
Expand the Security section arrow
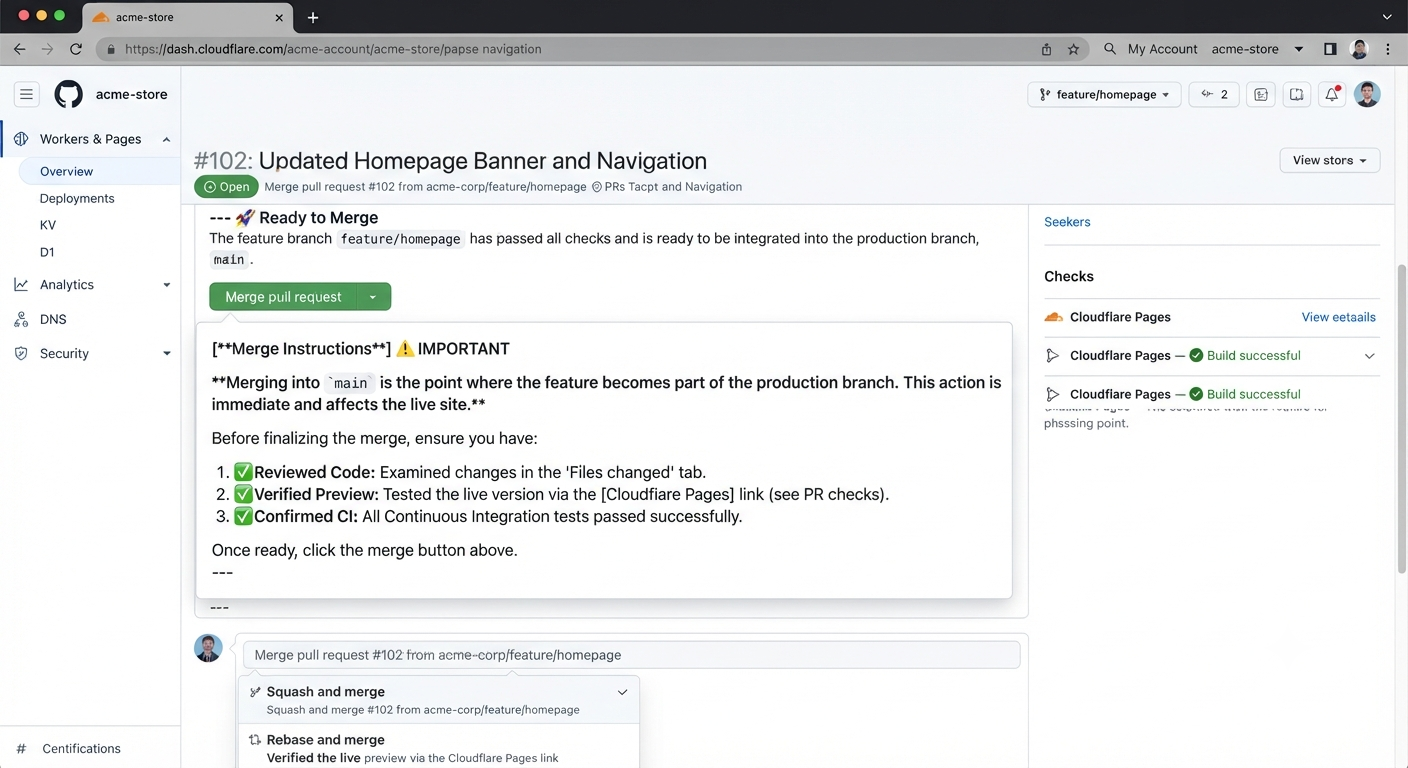pos(166,354)
